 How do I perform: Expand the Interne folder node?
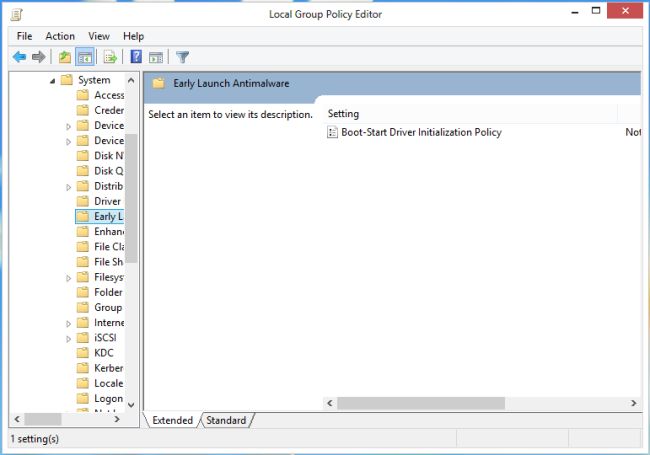(x=68, y=324)
